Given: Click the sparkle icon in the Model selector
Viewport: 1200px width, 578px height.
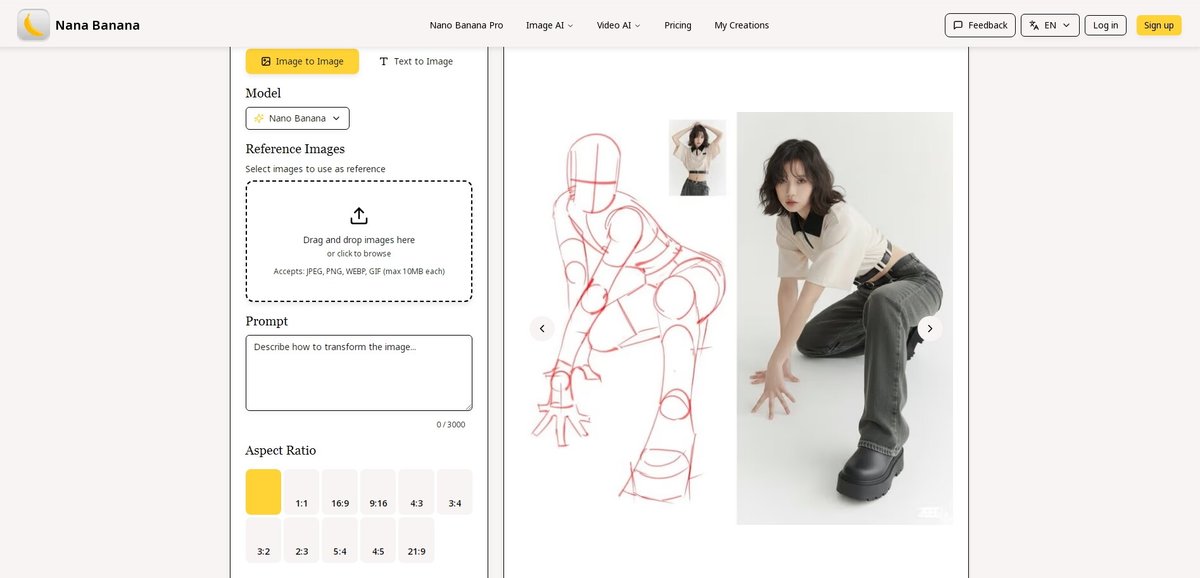Looking at the screenshot, I should pos(259,118).
